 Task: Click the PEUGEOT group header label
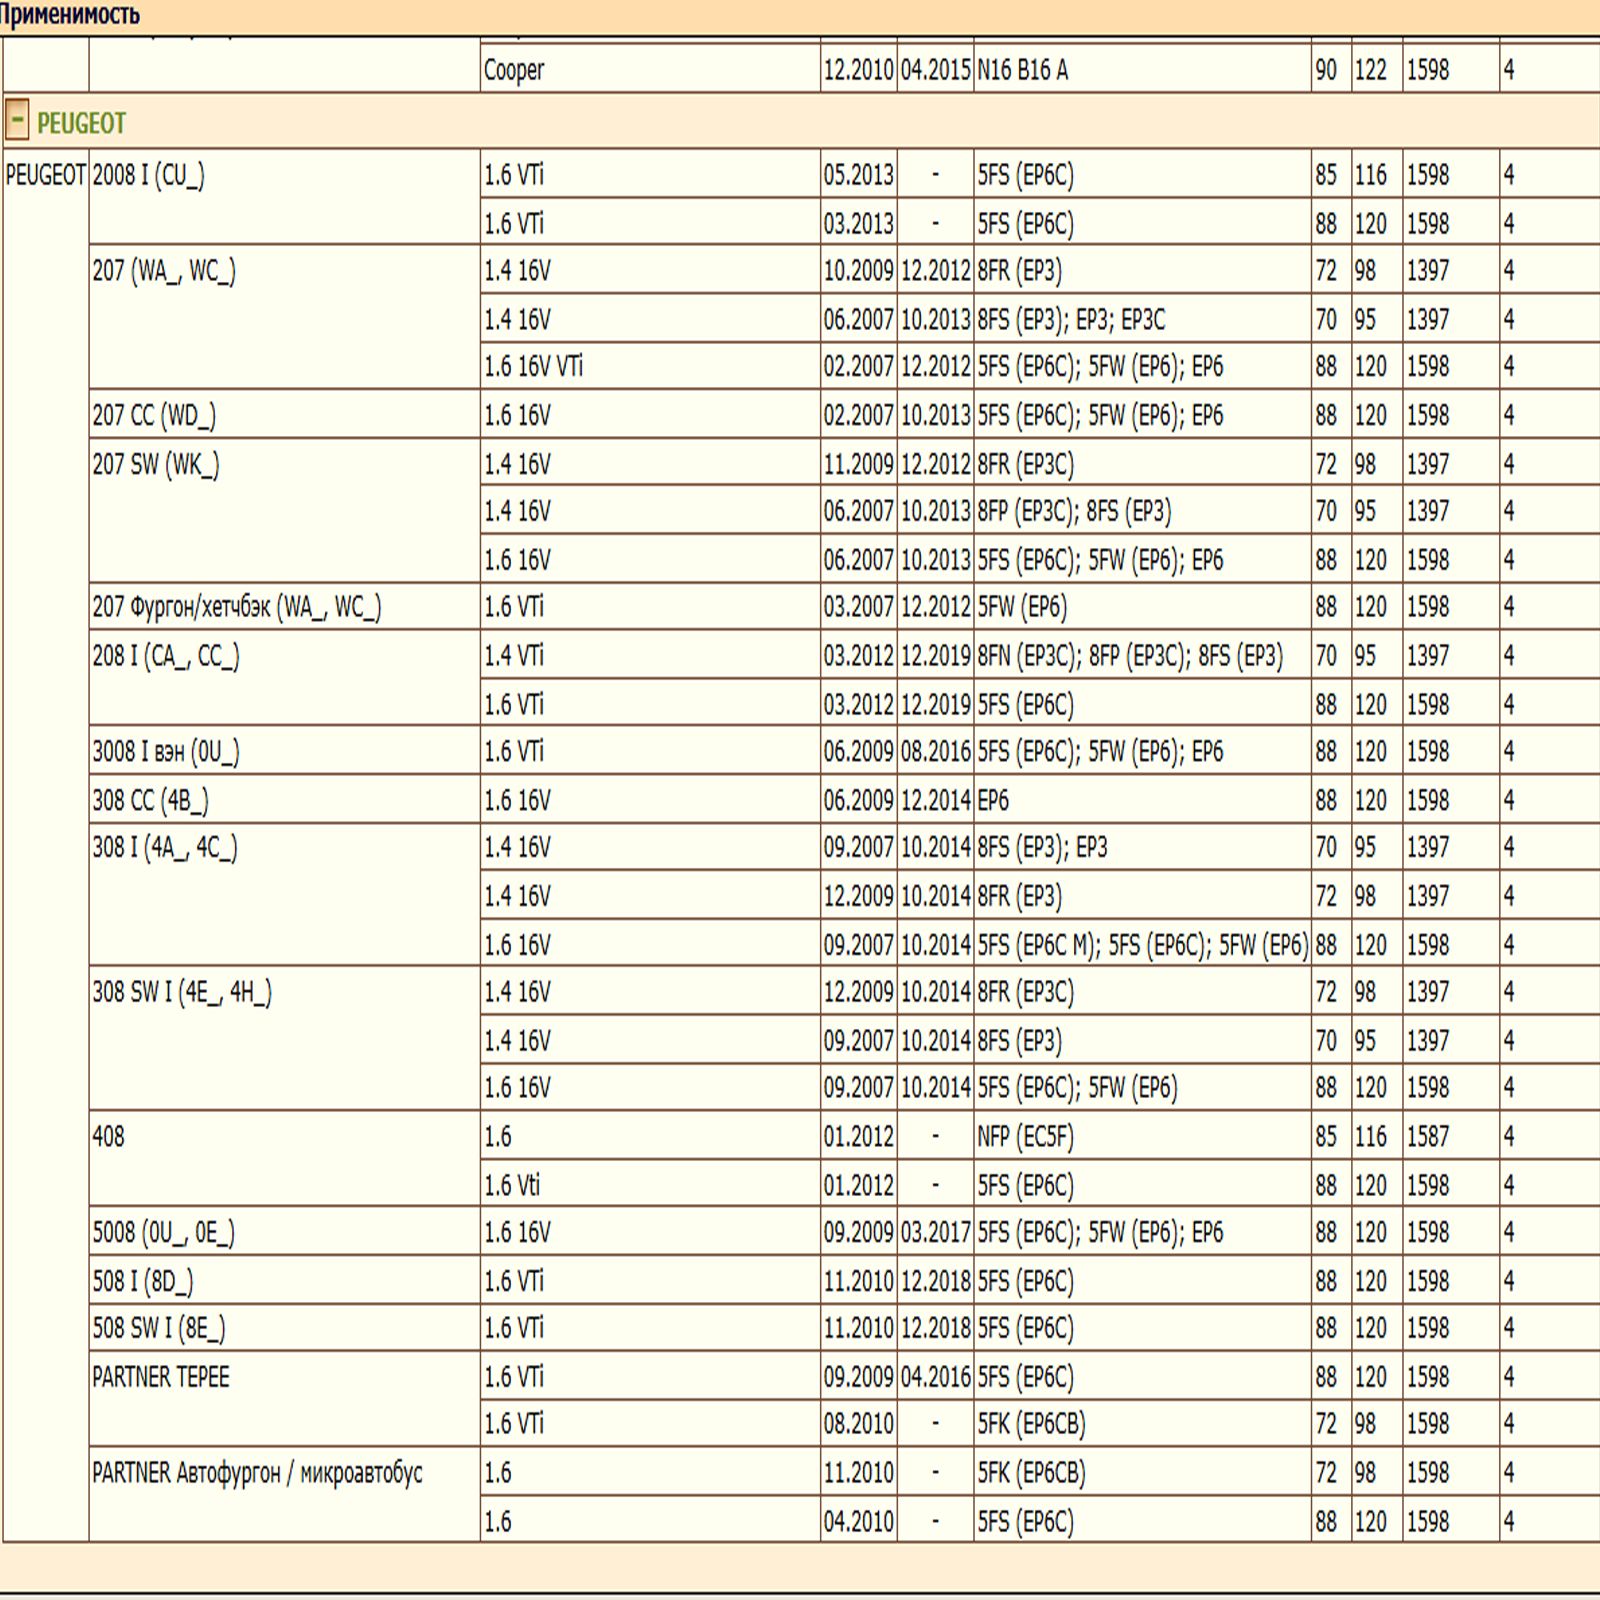tap(81, 123)
